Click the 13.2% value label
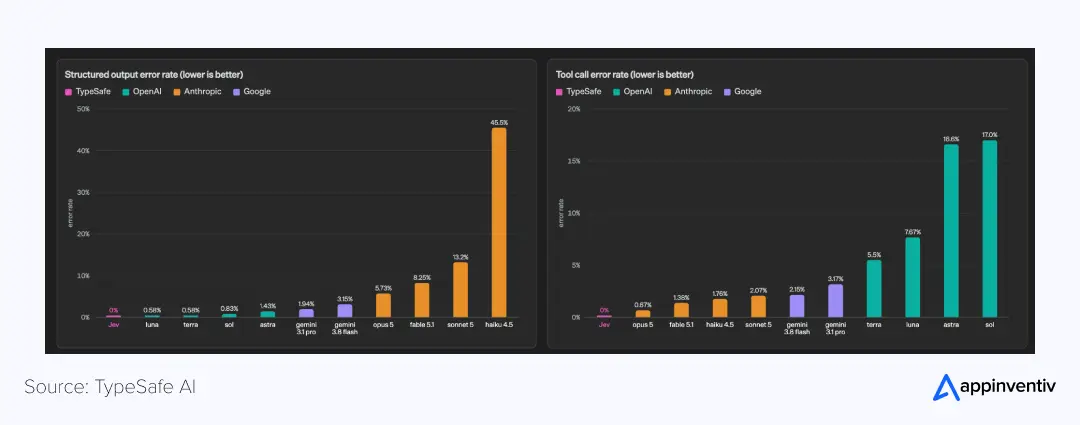Image resolution: width=1080 pixels, height=425 pixels. pos(460,257)
